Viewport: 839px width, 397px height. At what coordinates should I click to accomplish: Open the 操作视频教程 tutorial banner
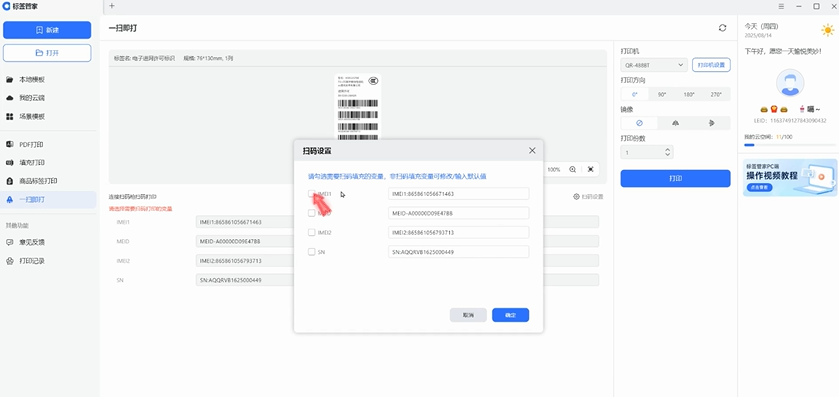790,178
